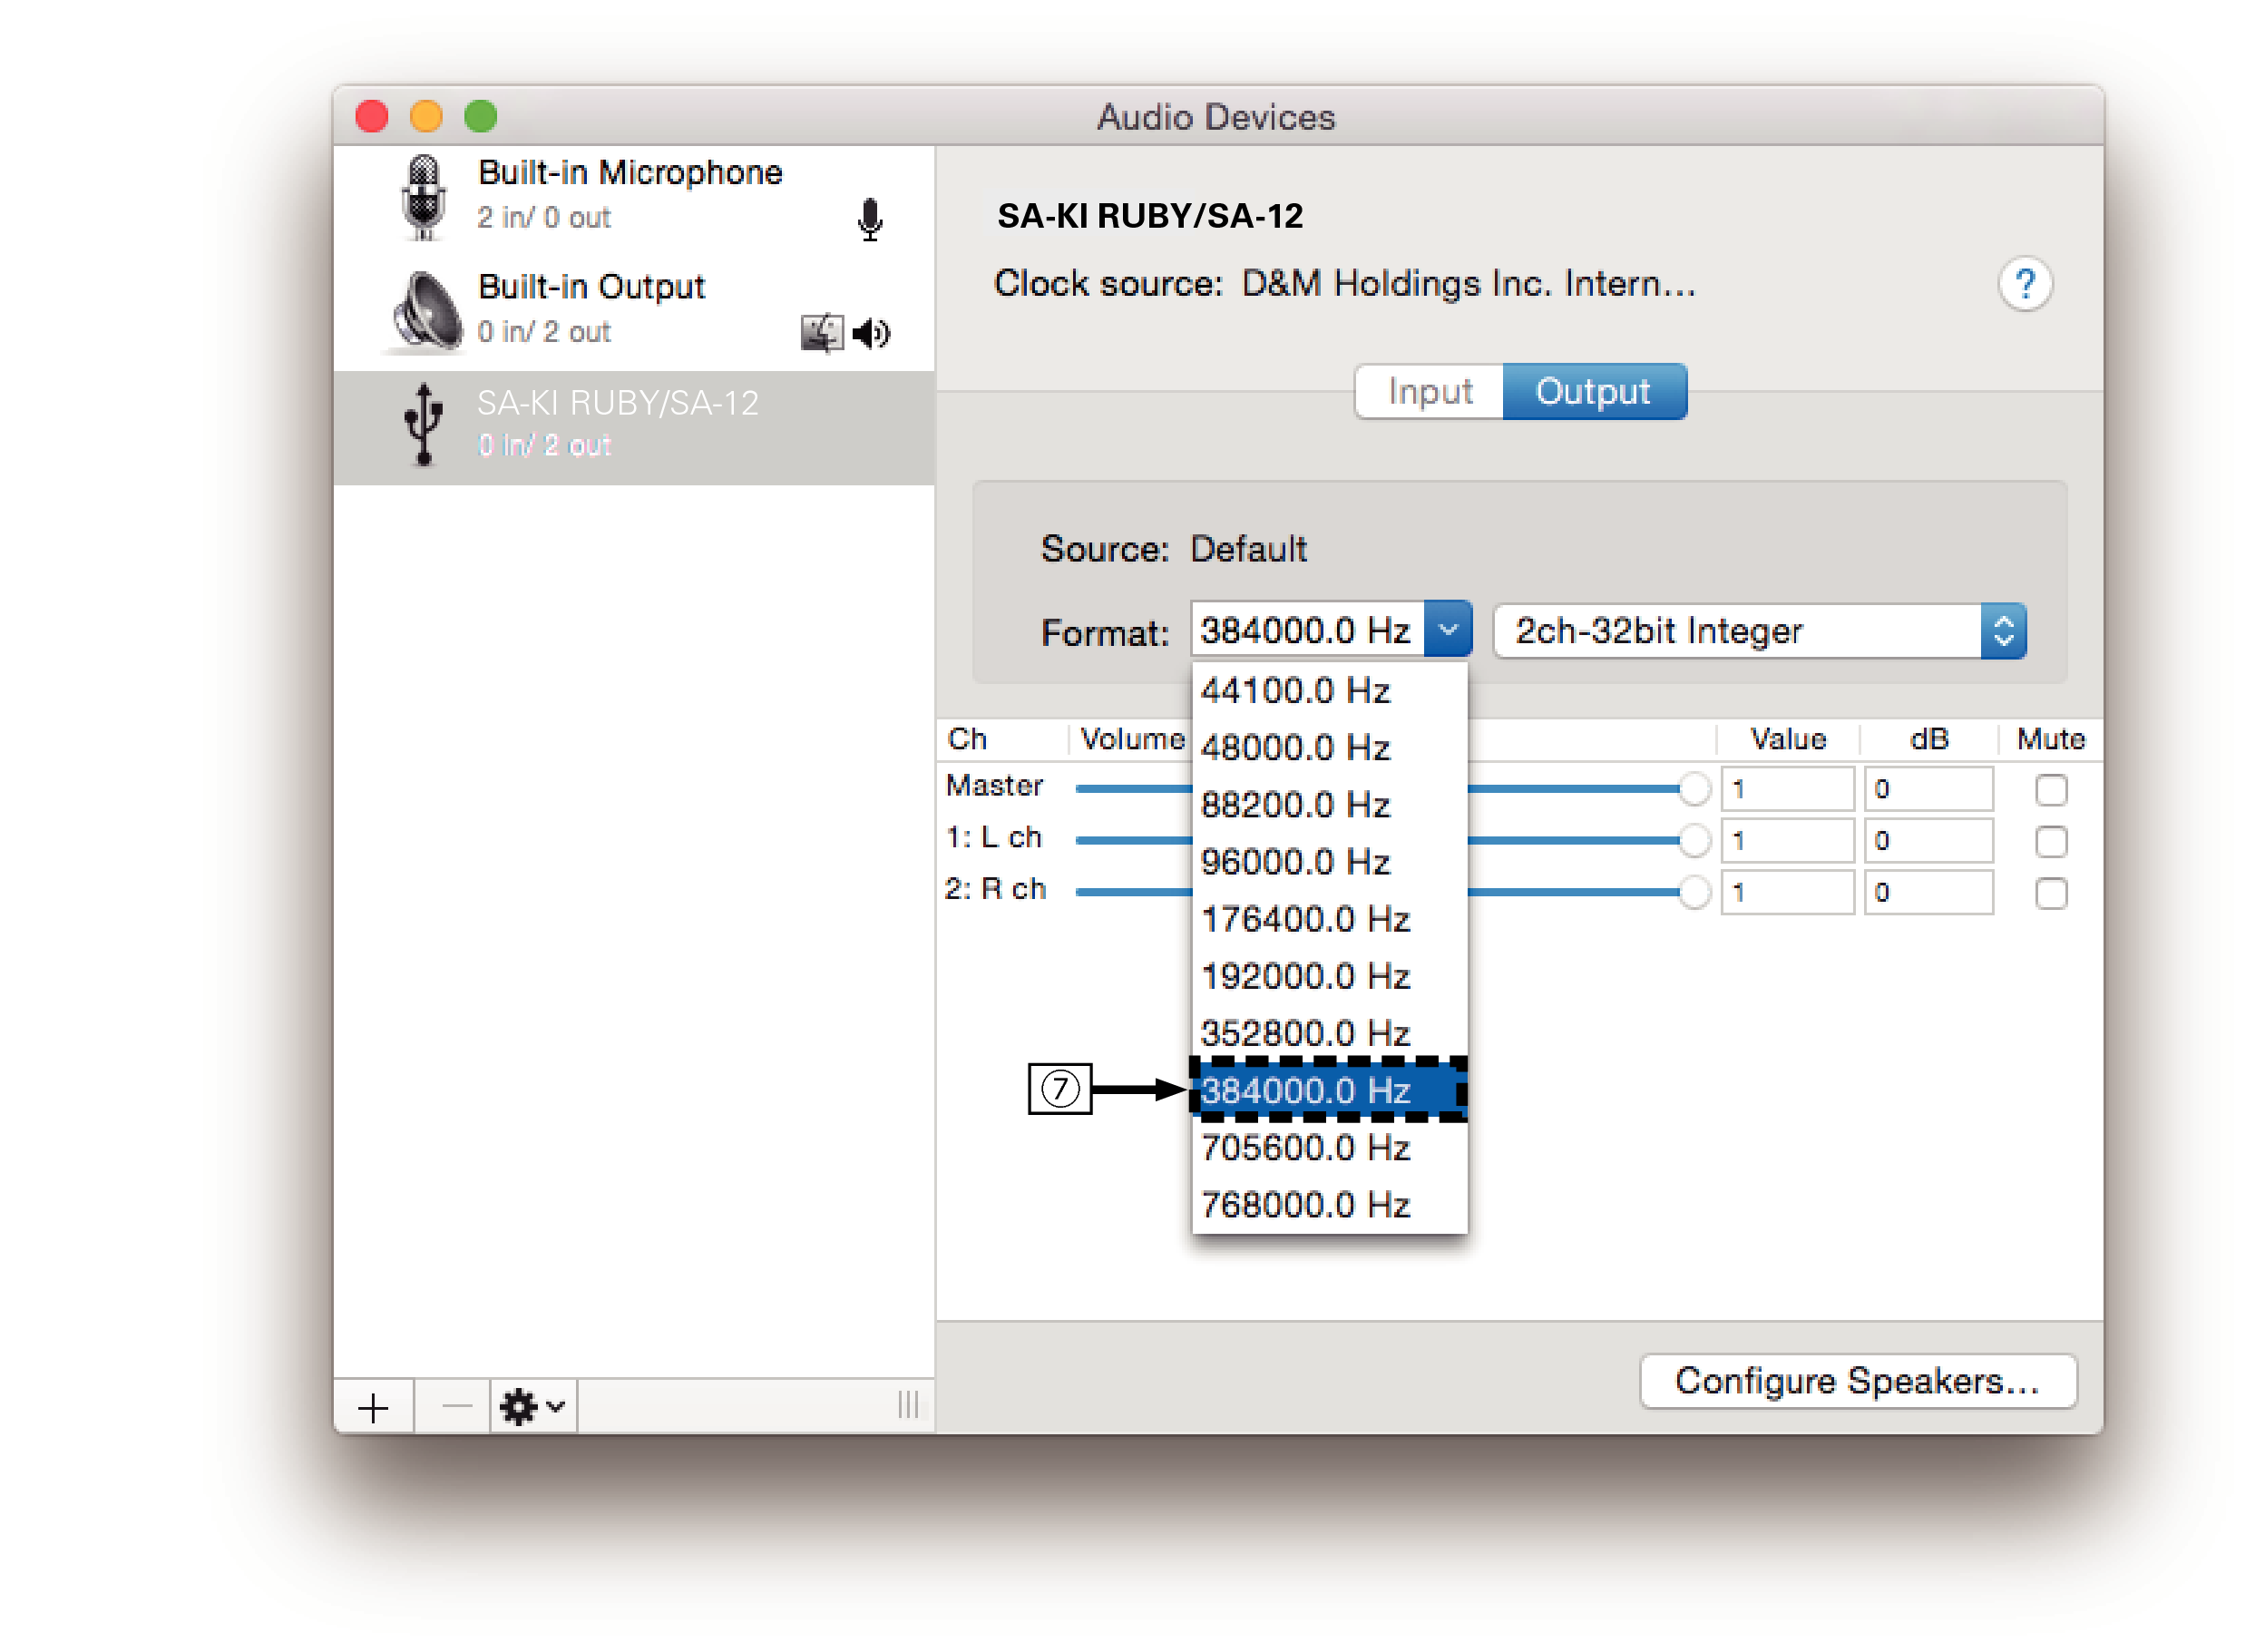This screenshot has width=2255, height=1652.
Task: Click the Master Value field
Action: pyautogui.click(x=1787, y=789)
